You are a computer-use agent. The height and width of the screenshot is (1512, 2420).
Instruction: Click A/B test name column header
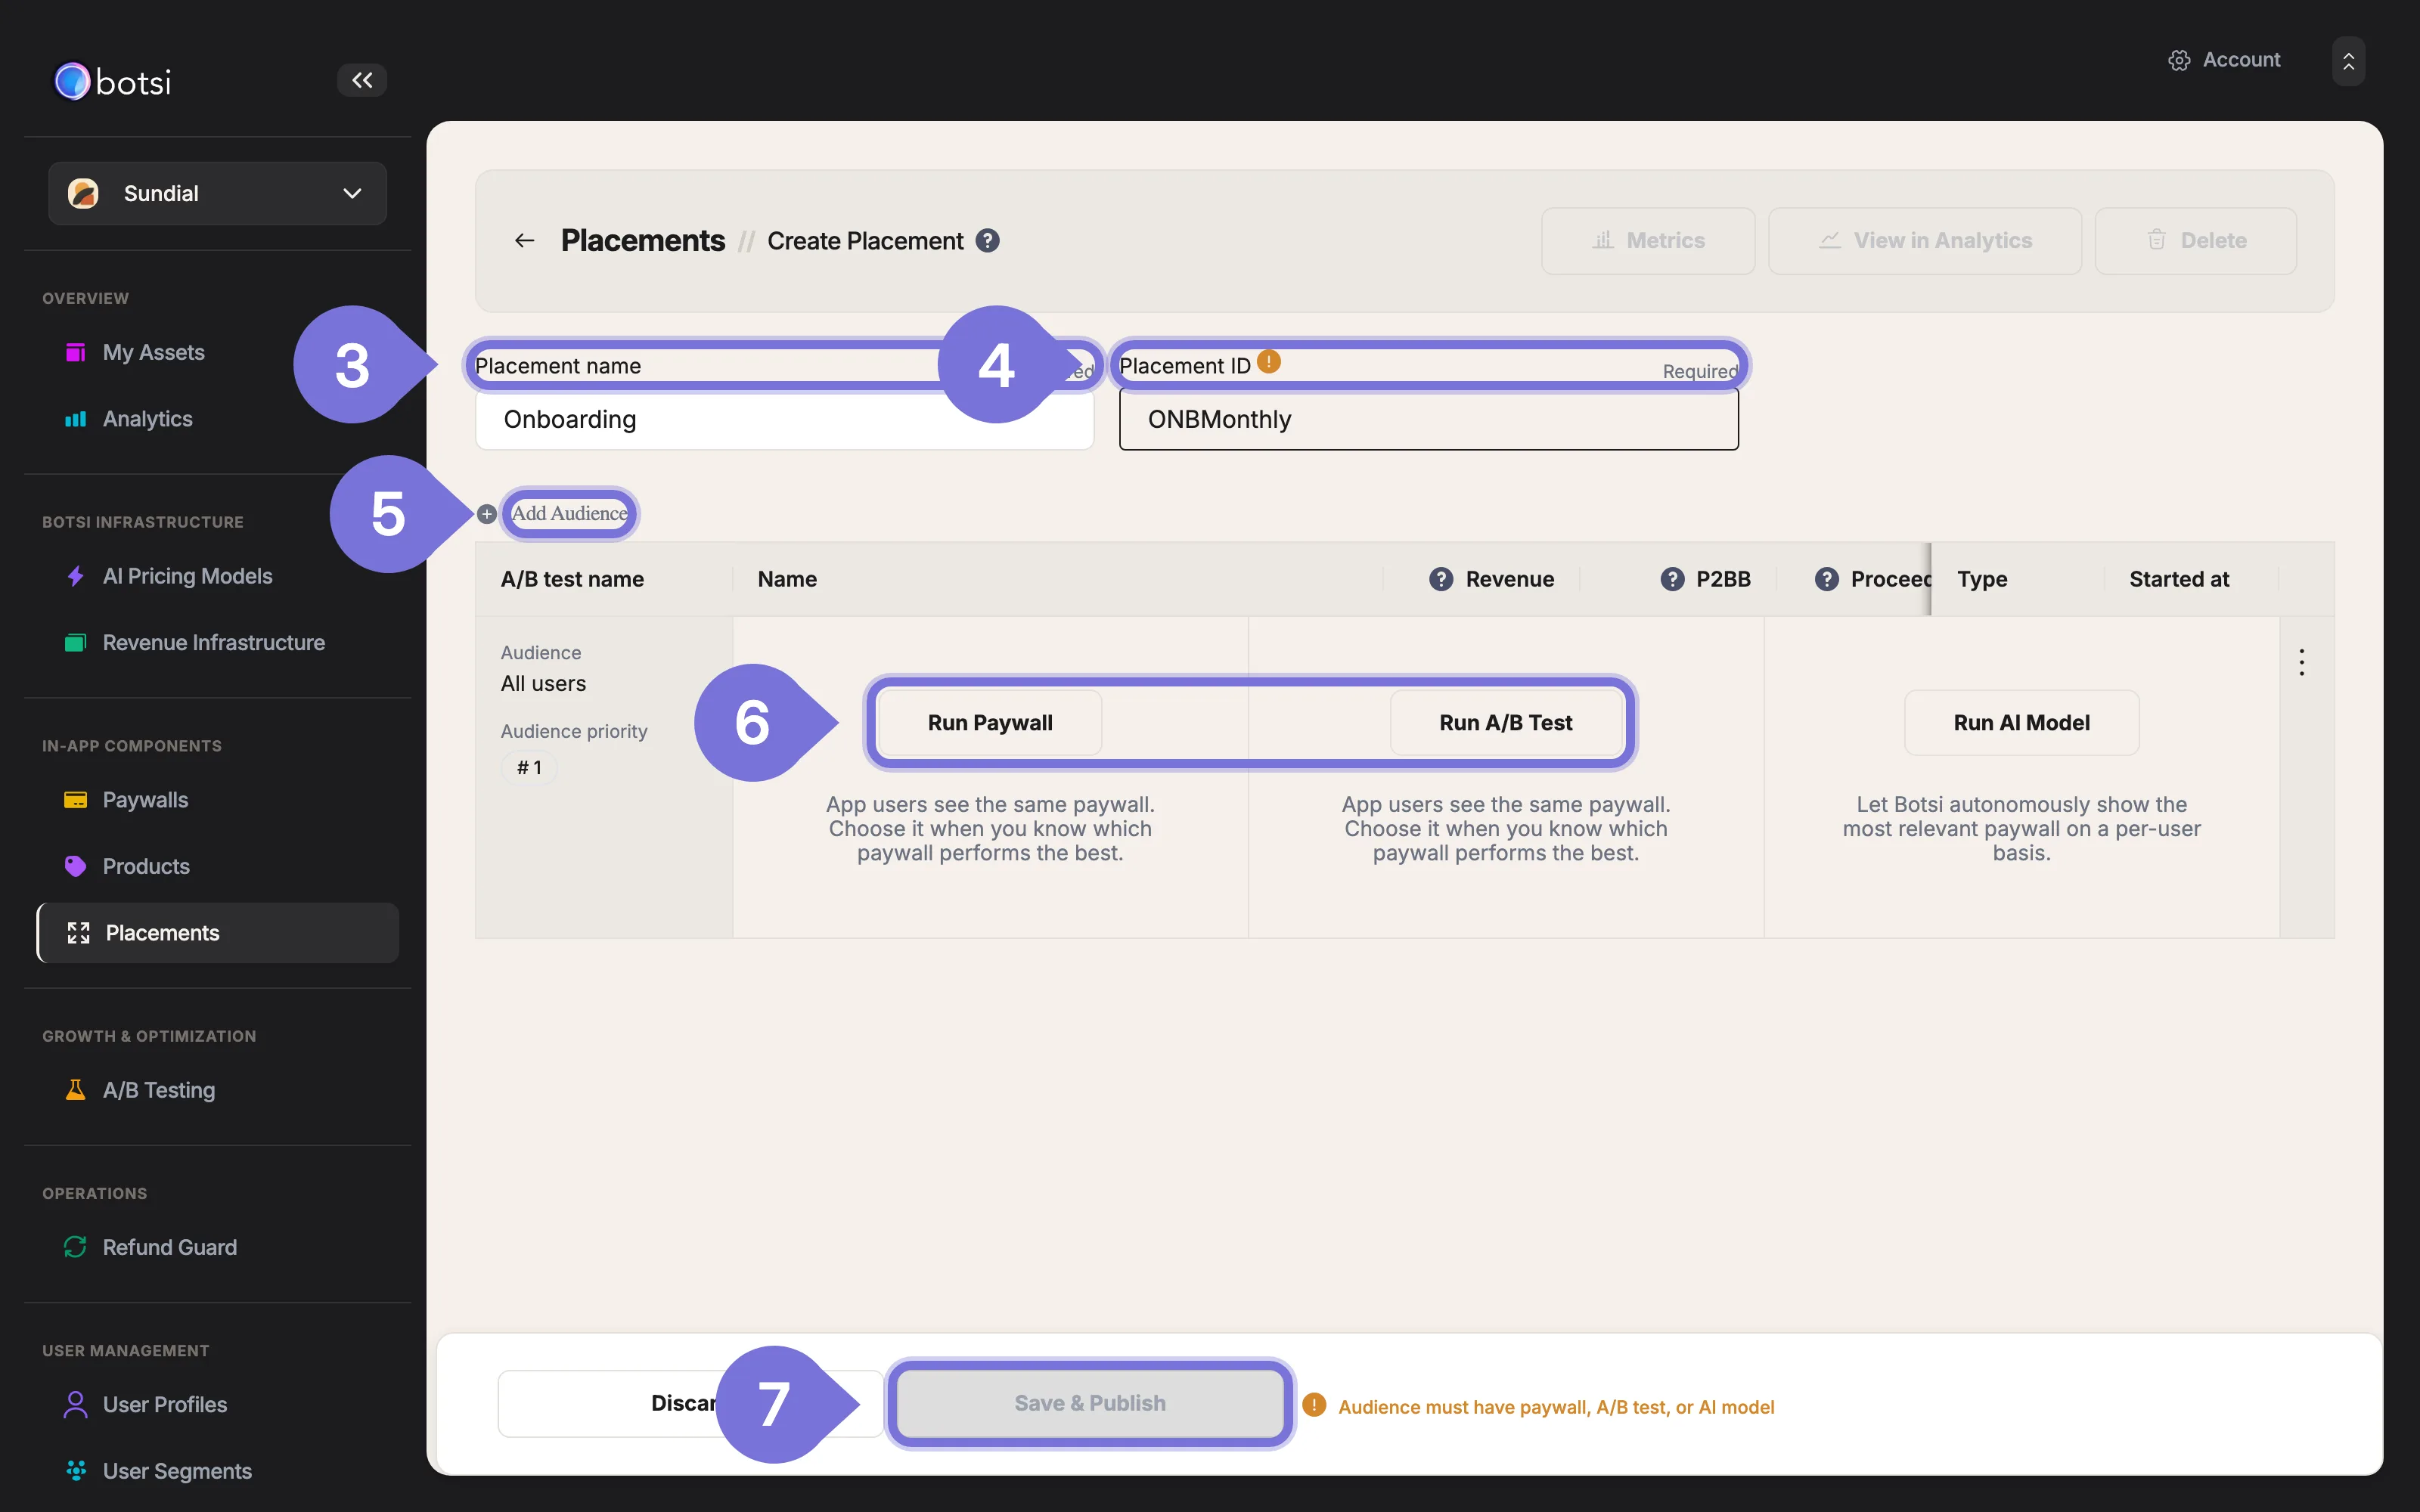[x=572, y=579]
